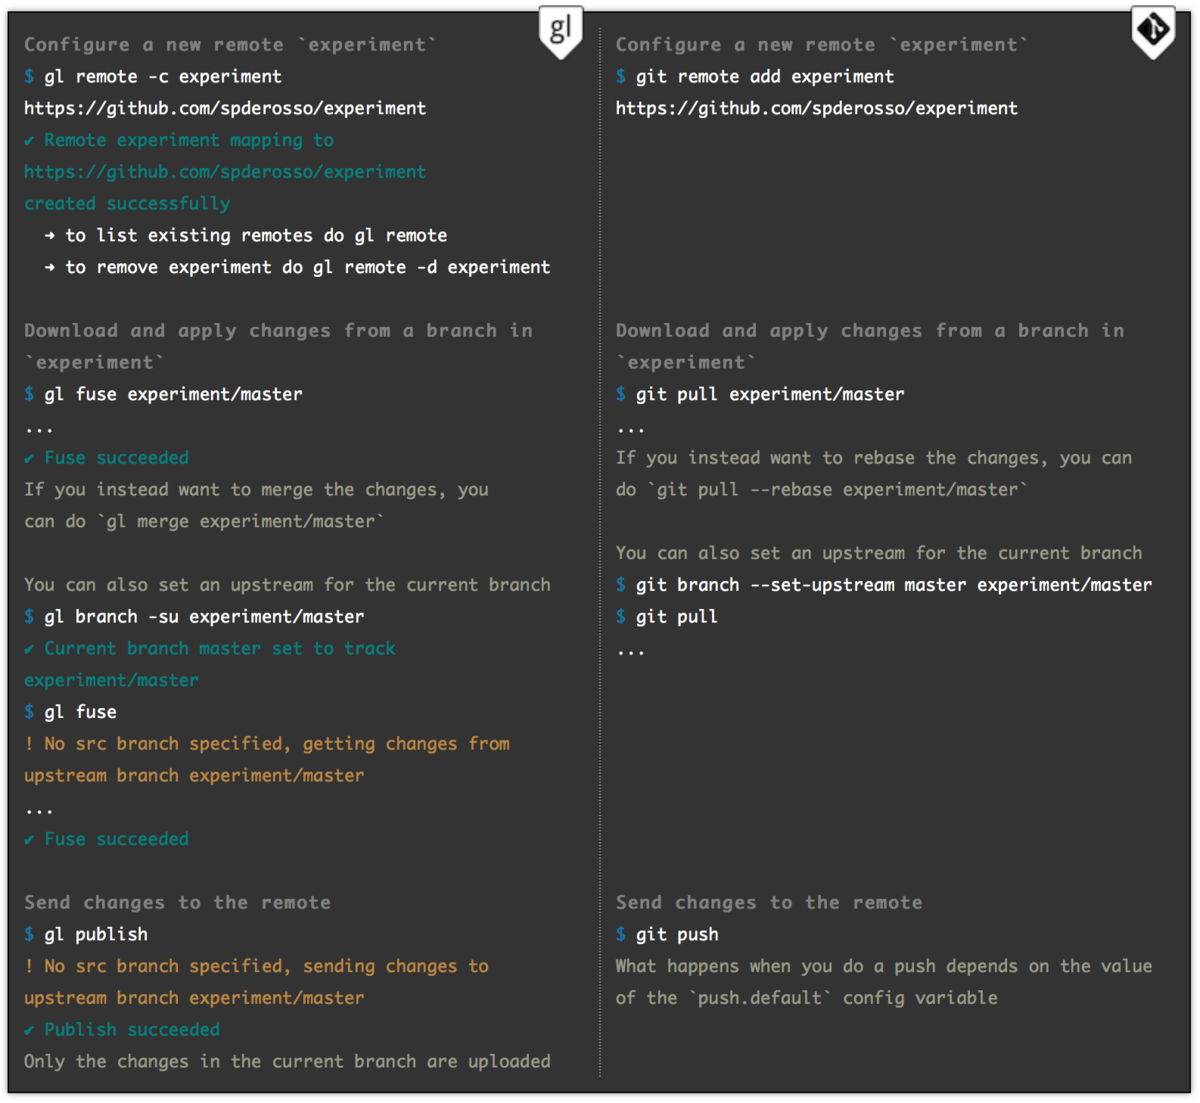Click the dollar prompt before gl publish

click(29, 934)
